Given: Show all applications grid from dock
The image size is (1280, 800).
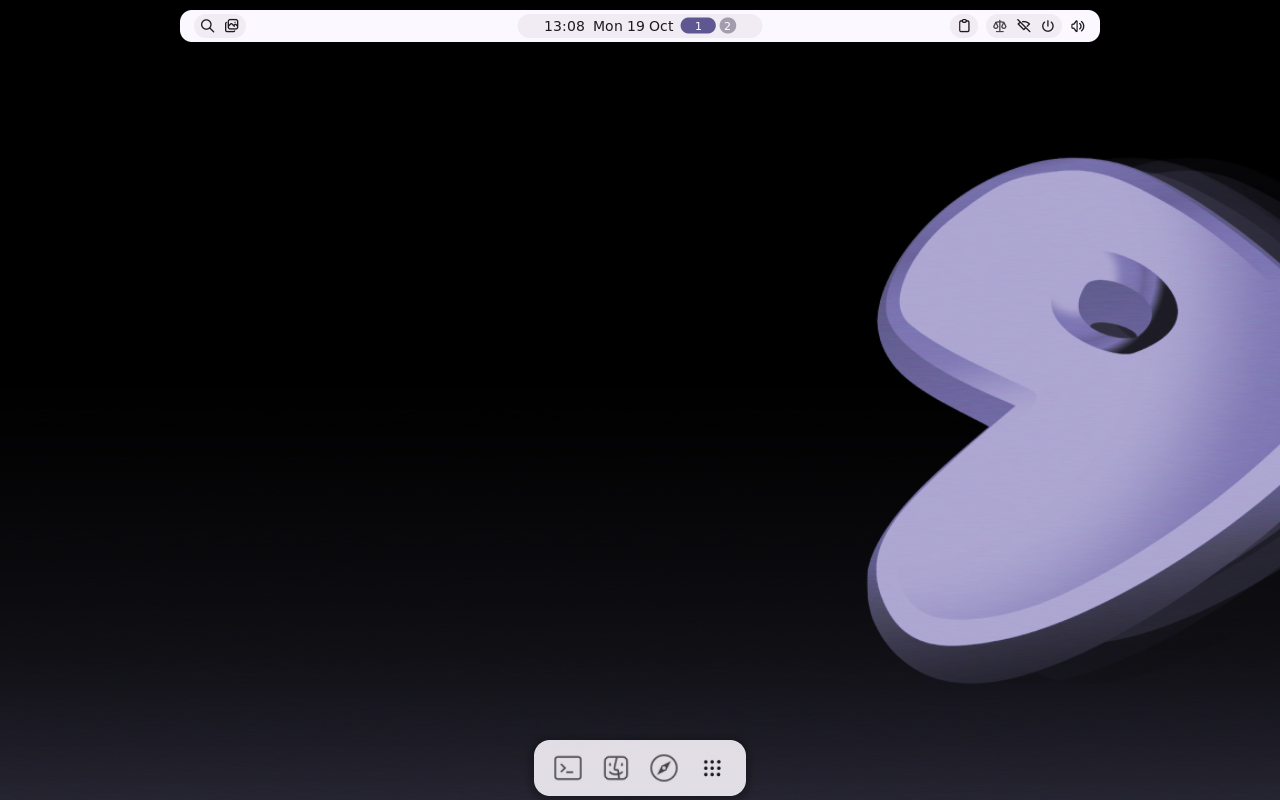Looking at the screenshot, I should coord(712,768).
